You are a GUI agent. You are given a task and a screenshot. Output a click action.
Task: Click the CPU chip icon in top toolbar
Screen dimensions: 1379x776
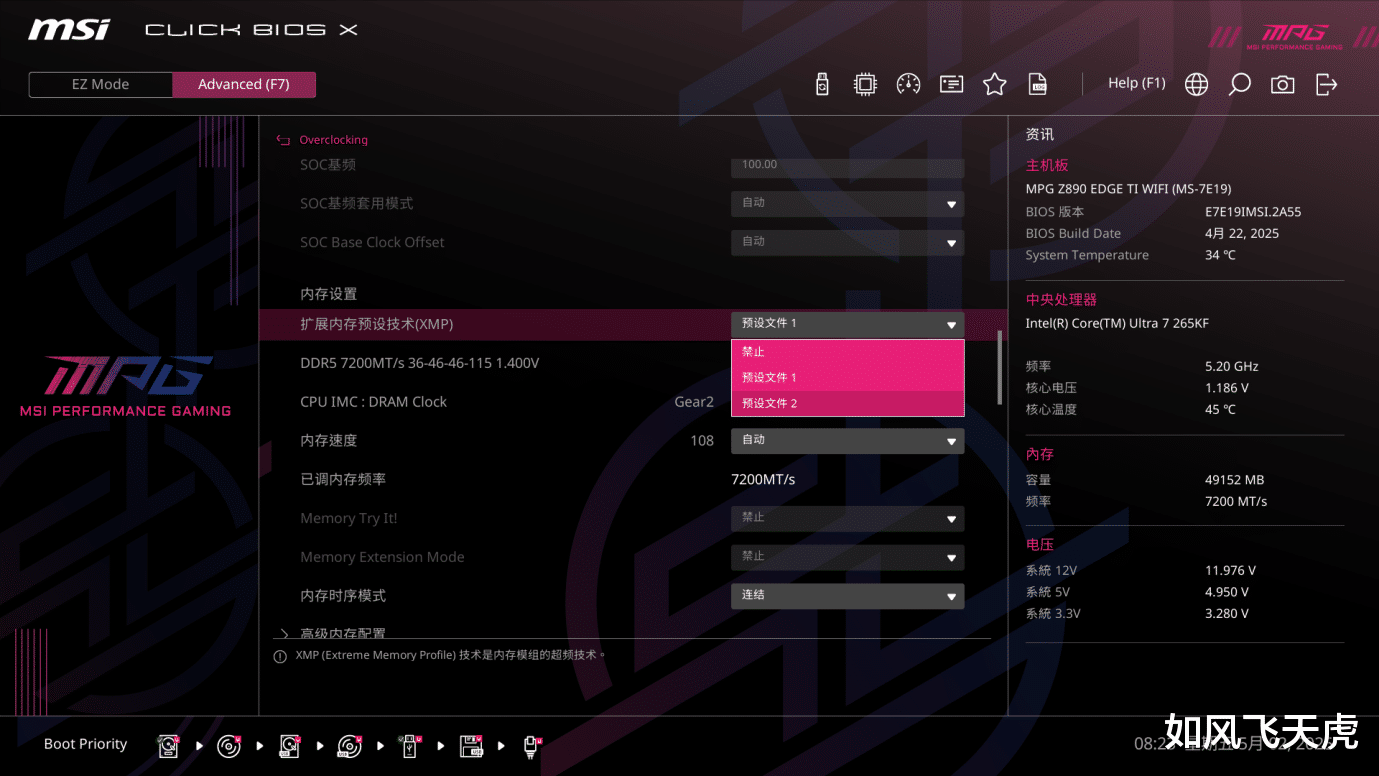(x=865, y=84)
